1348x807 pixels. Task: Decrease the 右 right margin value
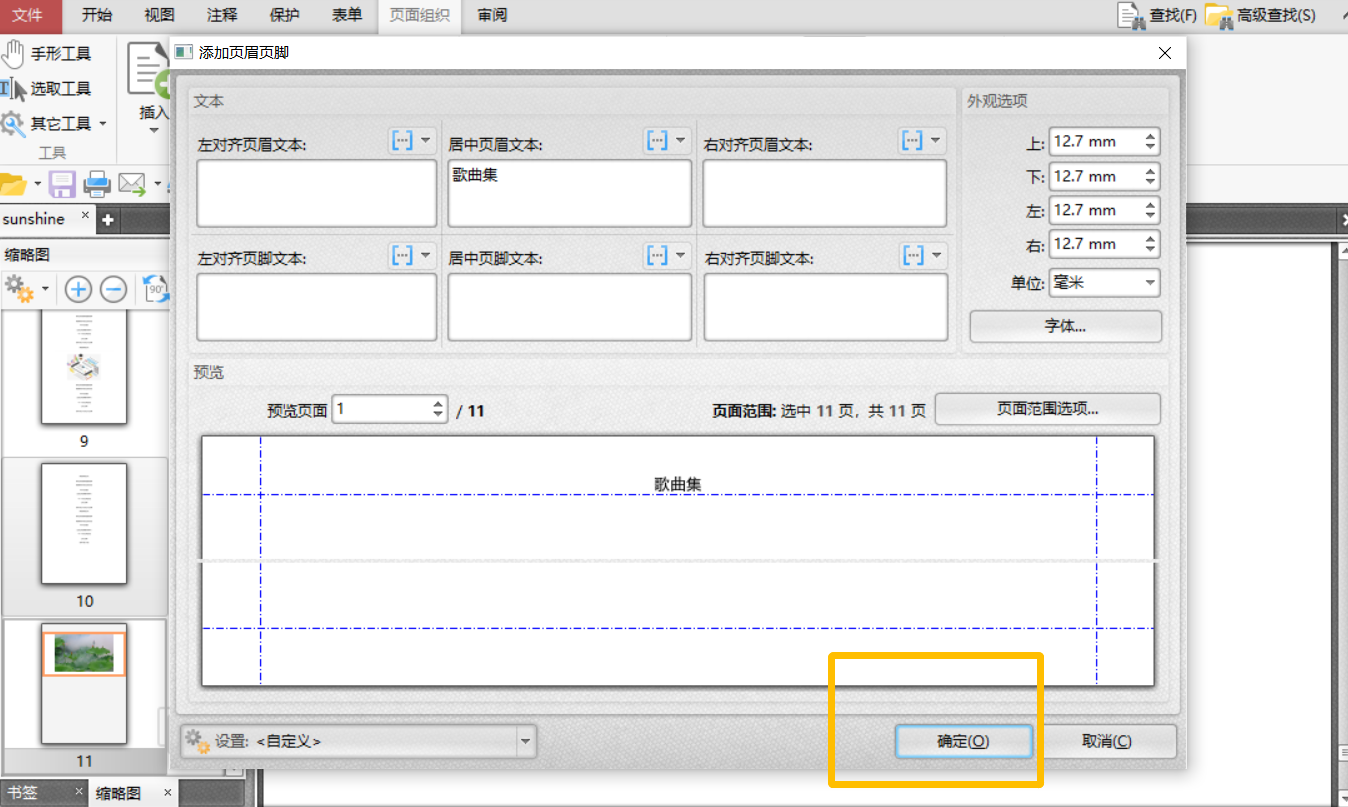coord(1151,250)
